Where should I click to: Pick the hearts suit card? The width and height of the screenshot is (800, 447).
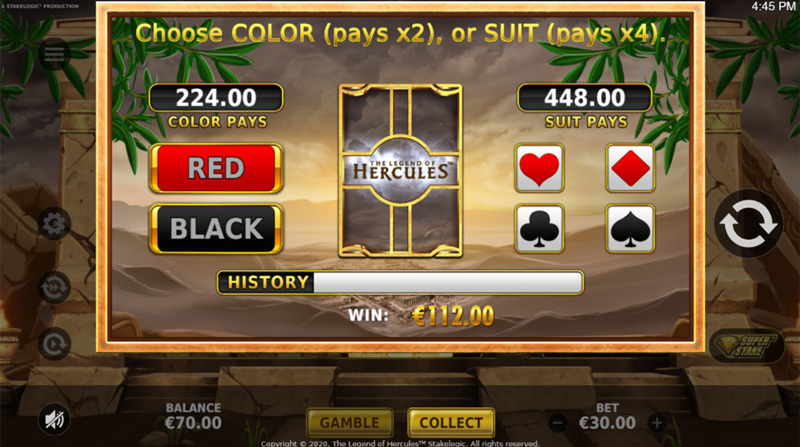tap(539, 168)
